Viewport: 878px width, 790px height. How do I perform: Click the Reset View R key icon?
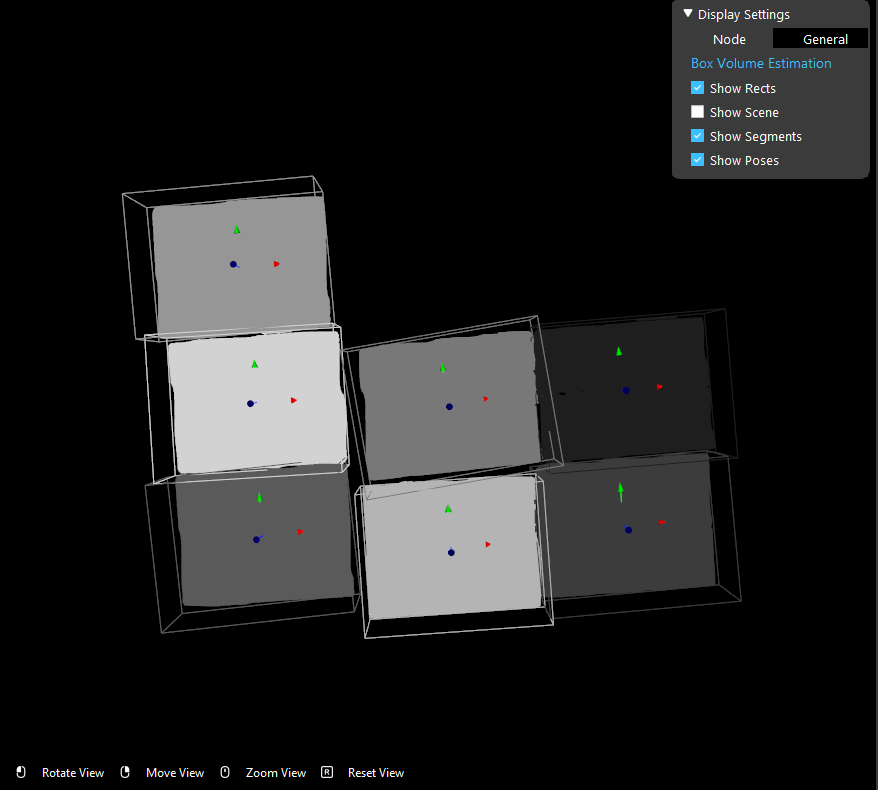[327, 772]
